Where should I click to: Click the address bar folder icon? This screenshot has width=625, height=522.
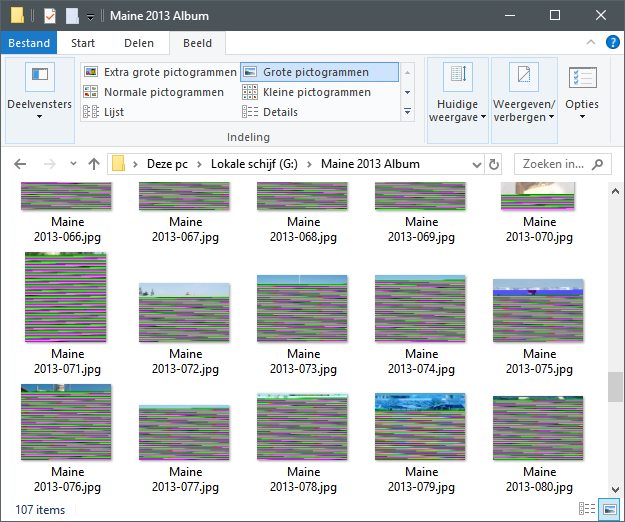pyautogui.click(x=118, y=164)
